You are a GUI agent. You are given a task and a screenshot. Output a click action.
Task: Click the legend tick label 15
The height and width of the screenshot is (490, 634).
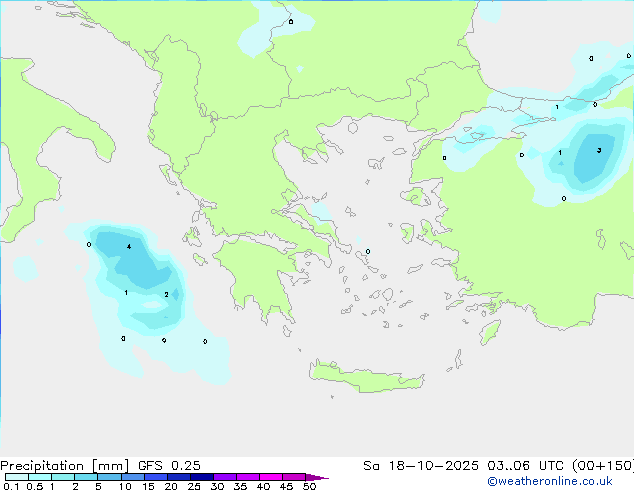pos(148,486)
